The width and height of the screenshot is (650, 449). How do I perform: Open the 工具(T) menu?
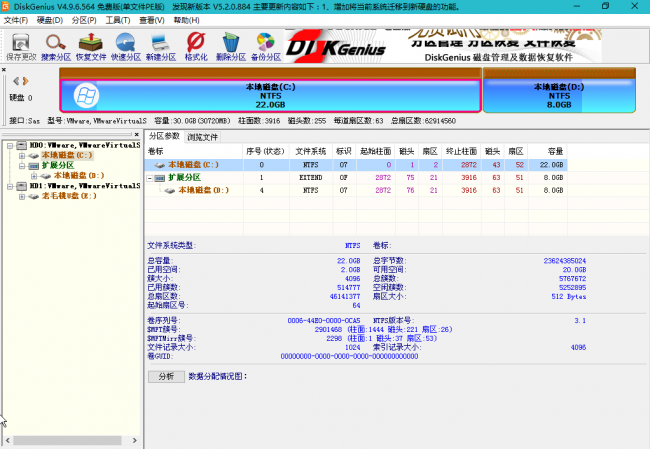pyautogui.click(x=118, y=20)
